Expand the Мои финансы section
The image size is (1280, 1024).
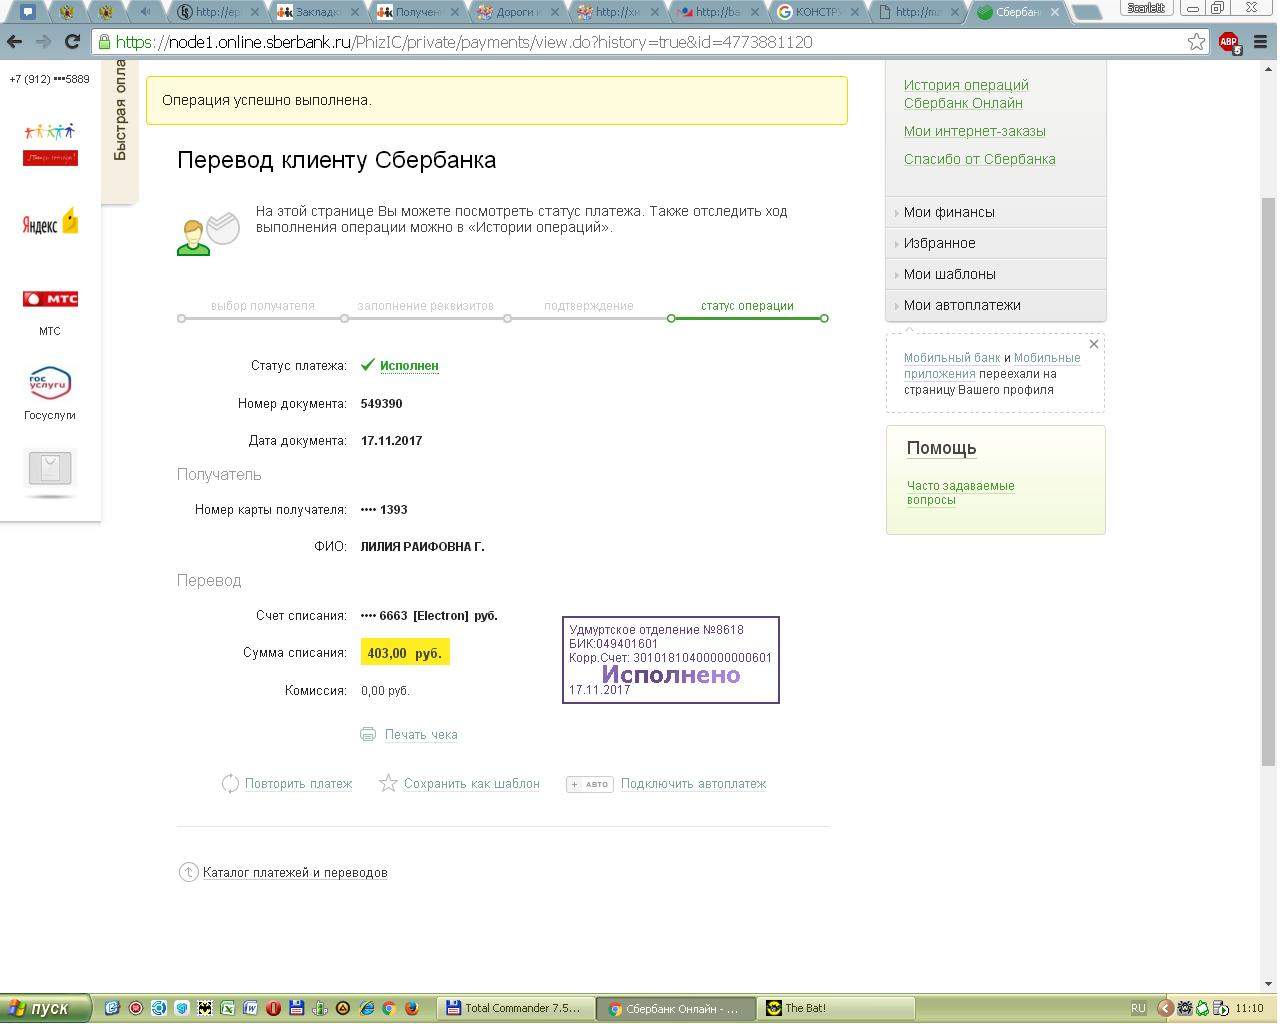[996, 212]
